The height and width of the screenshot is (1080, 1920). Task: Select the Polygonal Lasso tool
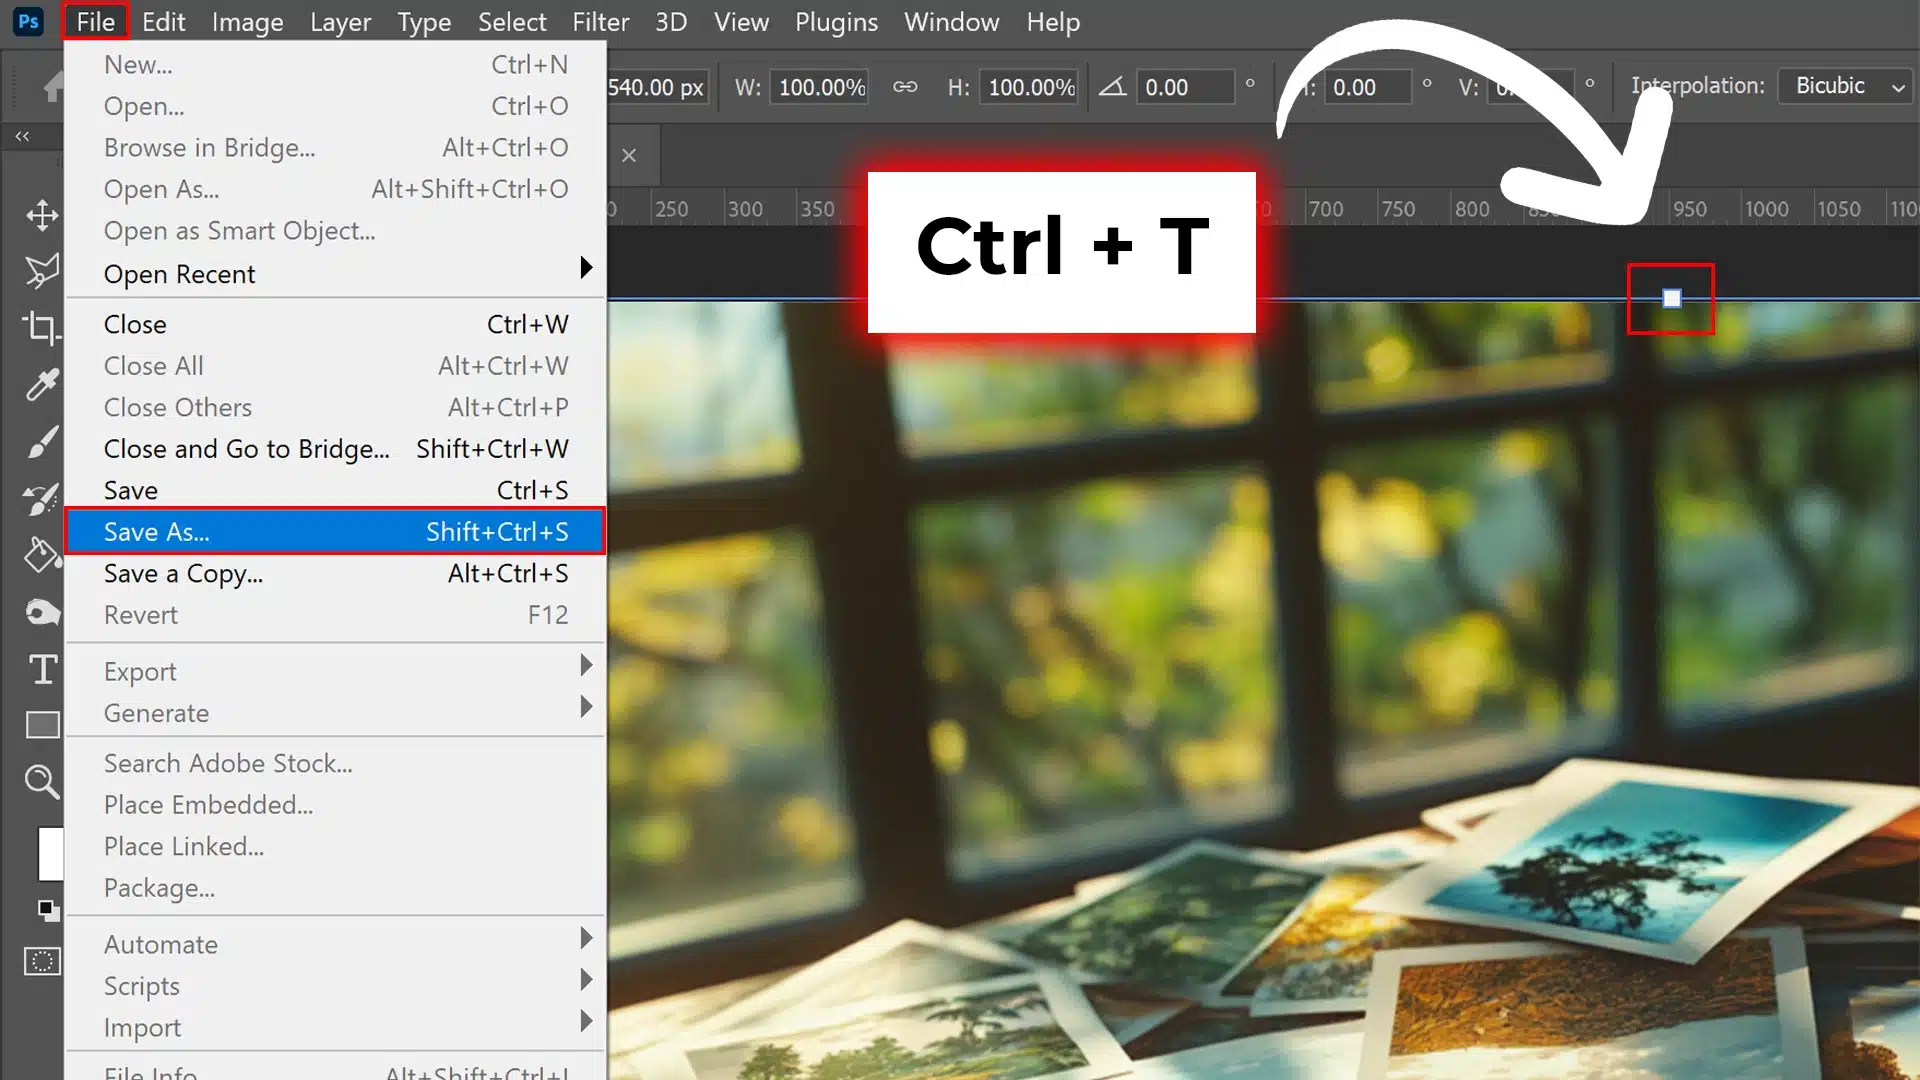(x=42, y=271)
